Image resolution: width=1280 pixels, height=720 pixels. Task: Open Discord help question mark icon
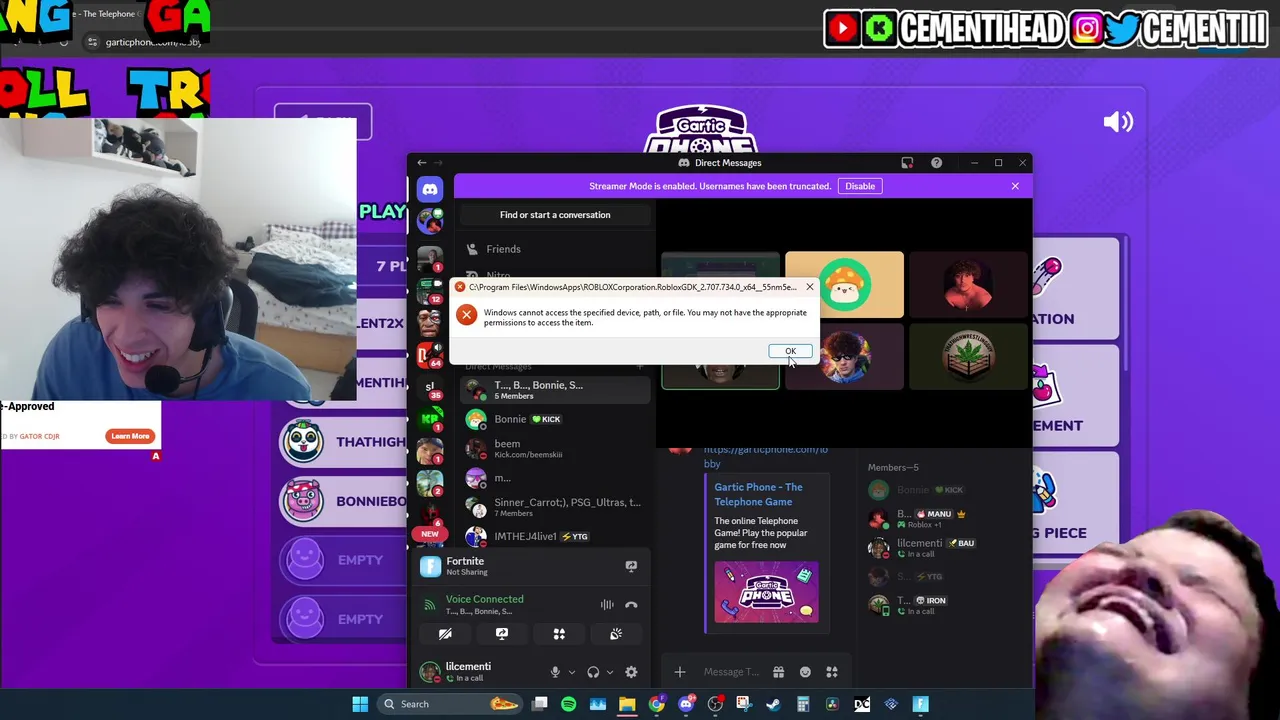[936, 163]
